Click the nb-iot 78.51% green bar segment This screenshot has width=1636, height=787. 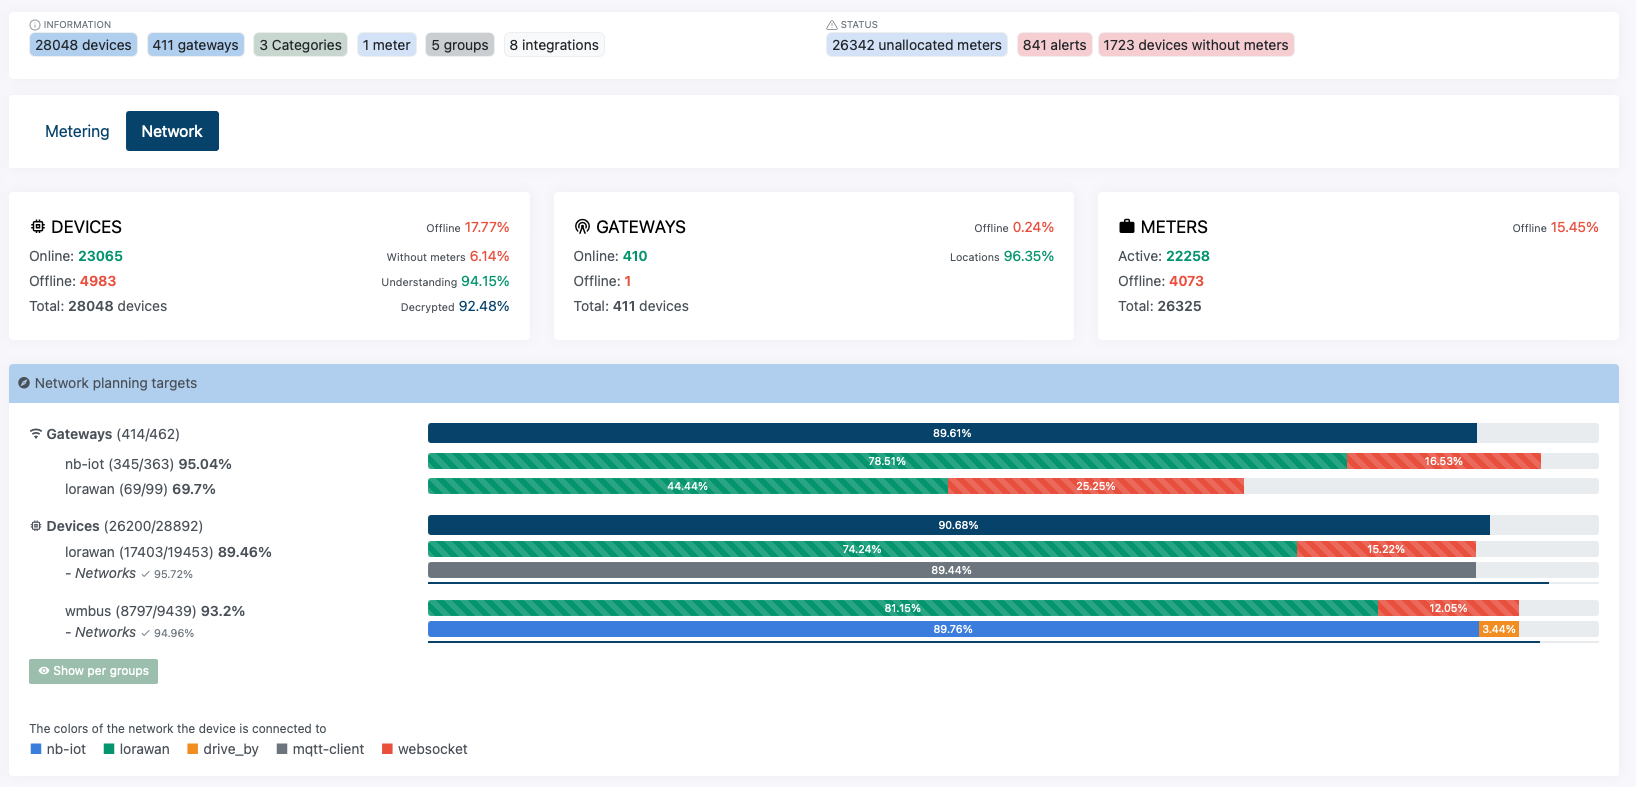click(x=887, y=461)
